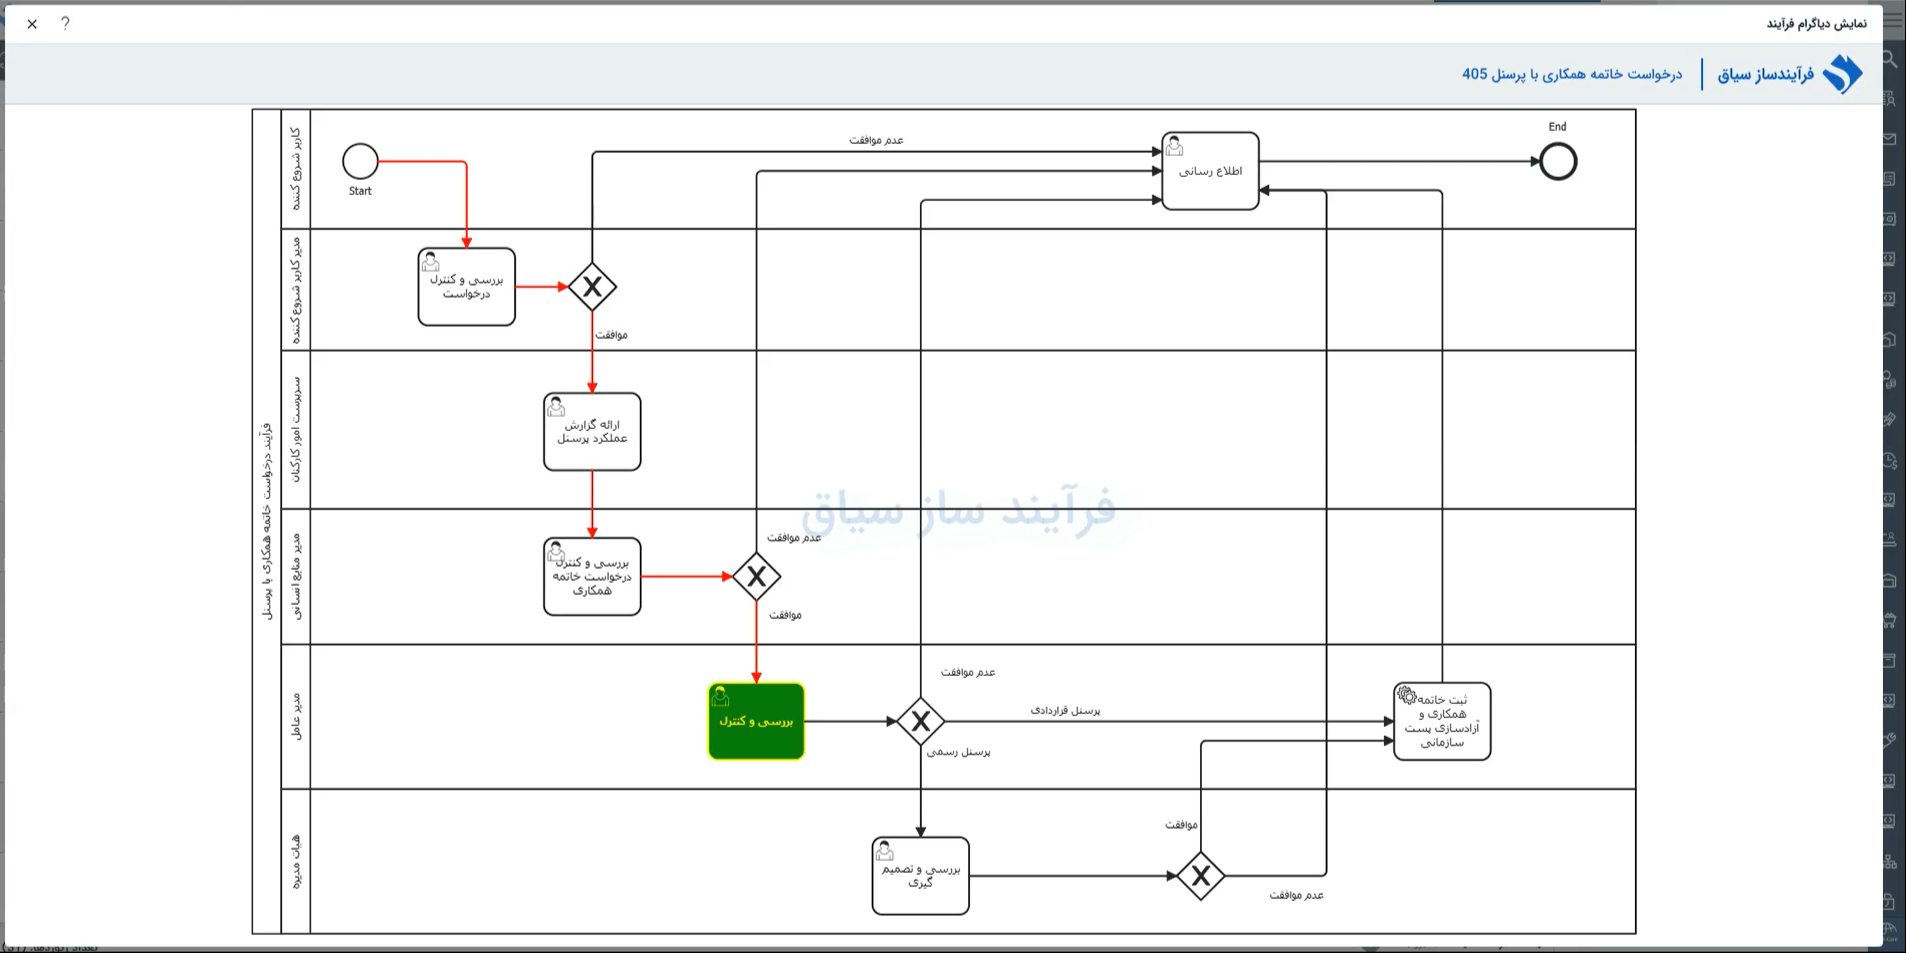Click the پرسنل قراردادی flow label
This screenshot has height=953, width=1906.
tap(1065, 710)
